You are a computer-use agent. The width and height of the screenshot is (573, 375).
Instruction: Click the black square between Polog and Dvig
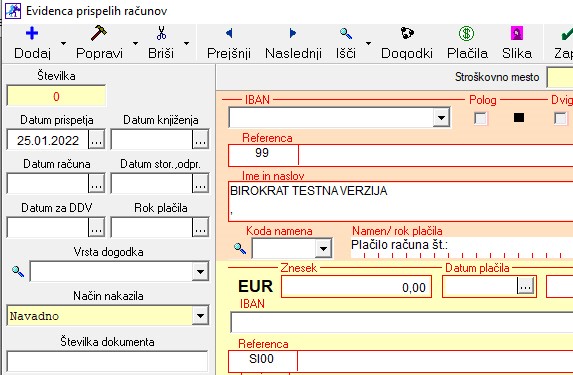point(519,117)
